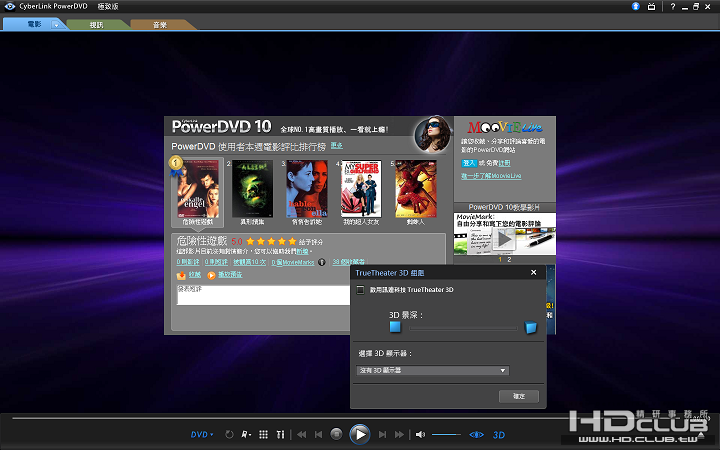This screenshot has height=450, width=720.
Task: Click the info icon beside MovieMarks link
Action: point(321,262)
